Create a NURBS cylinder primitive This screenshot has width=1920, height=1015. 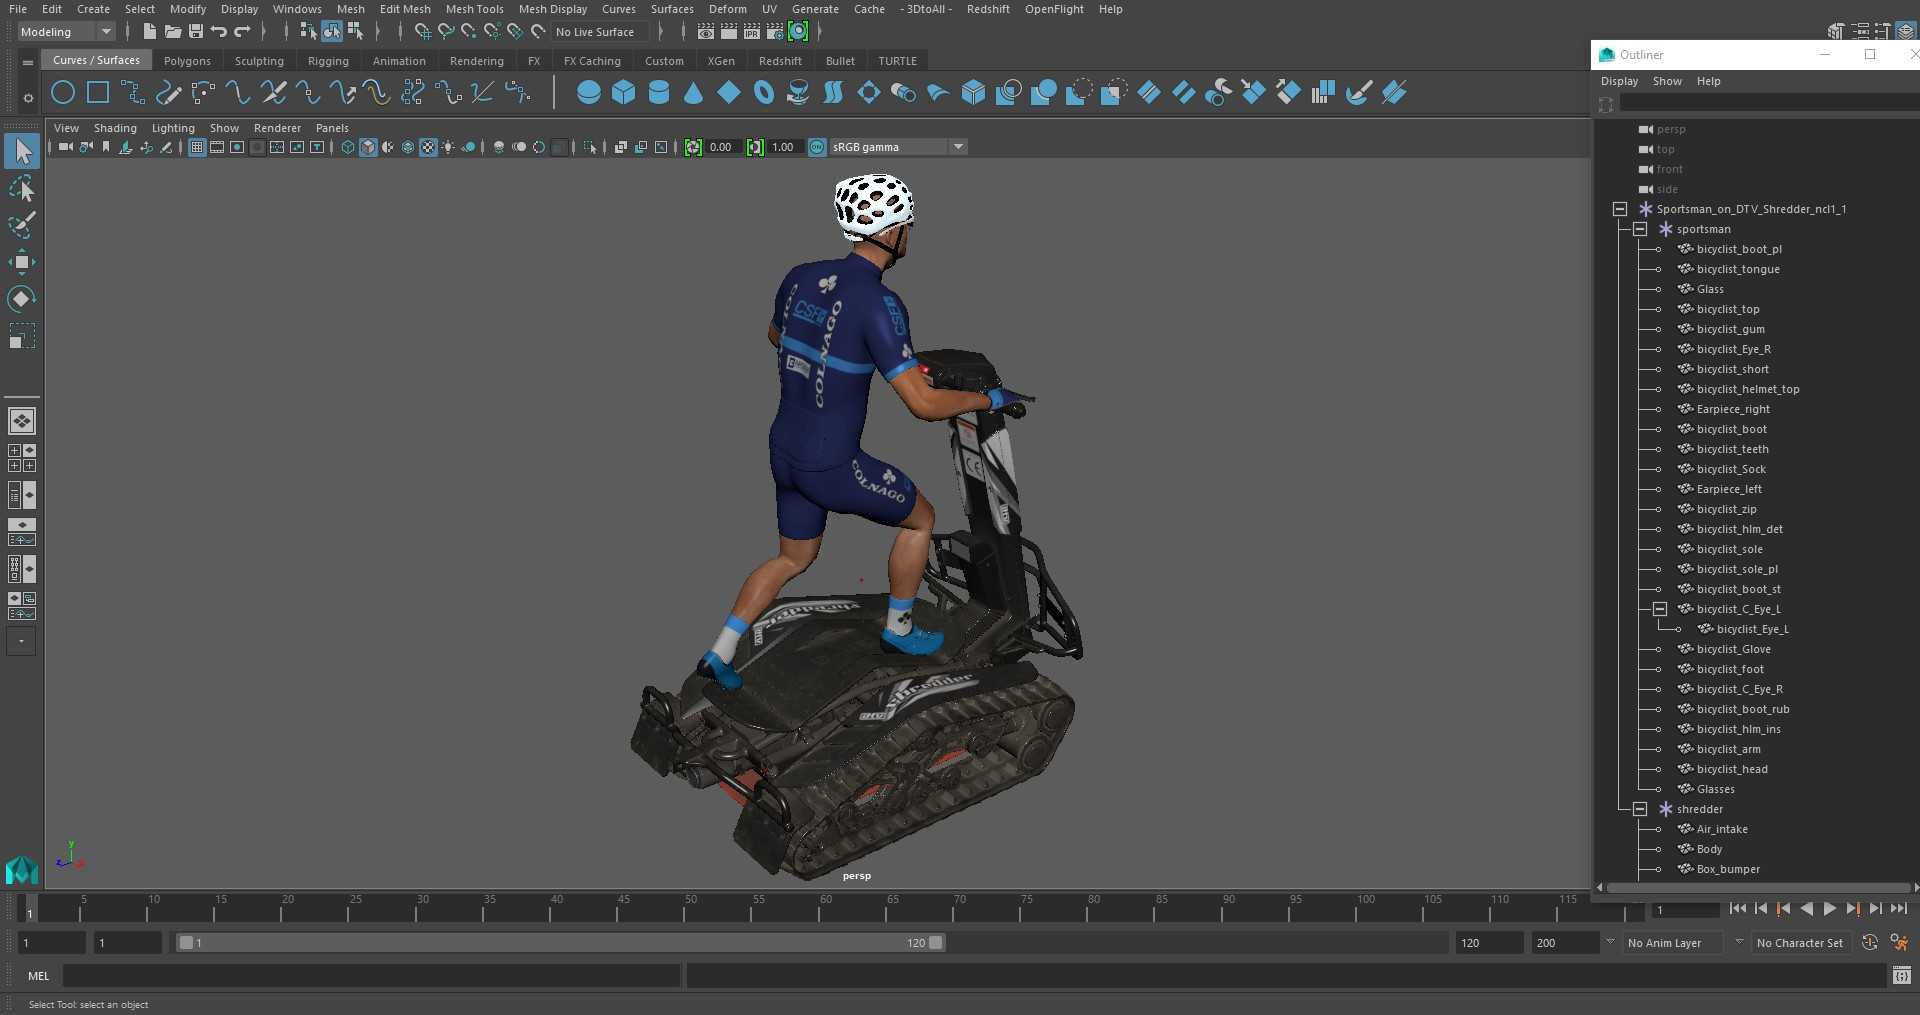pyautogui.click(x=659, y=93)
